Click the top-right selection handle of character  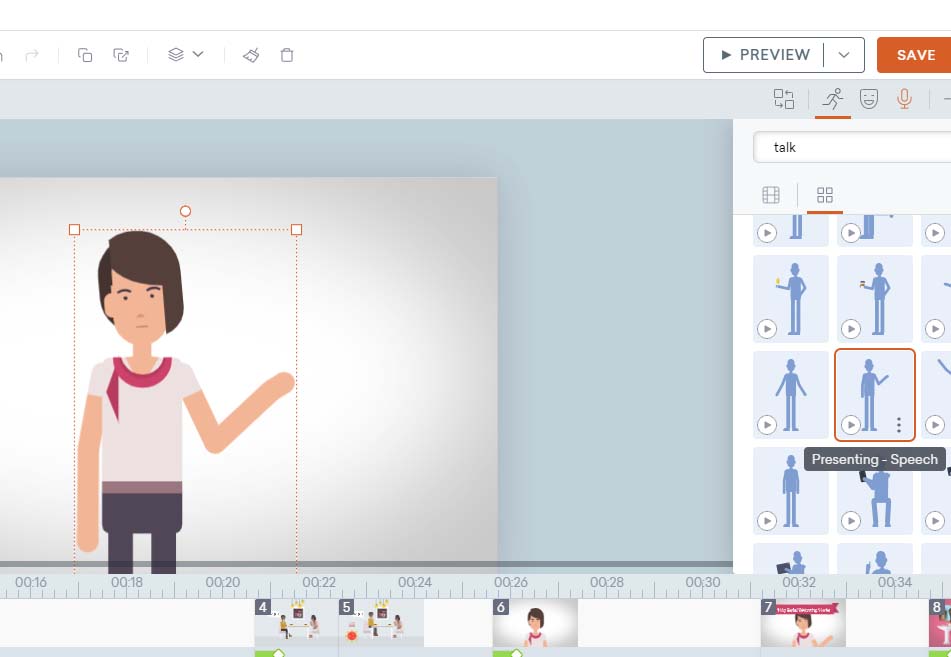point(297,229)
